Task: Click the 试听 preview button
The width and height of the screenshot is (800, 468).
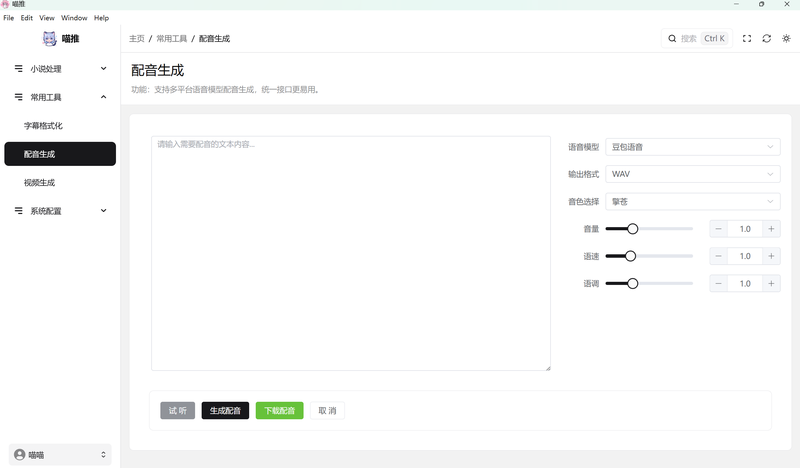Action: point(178,410)
